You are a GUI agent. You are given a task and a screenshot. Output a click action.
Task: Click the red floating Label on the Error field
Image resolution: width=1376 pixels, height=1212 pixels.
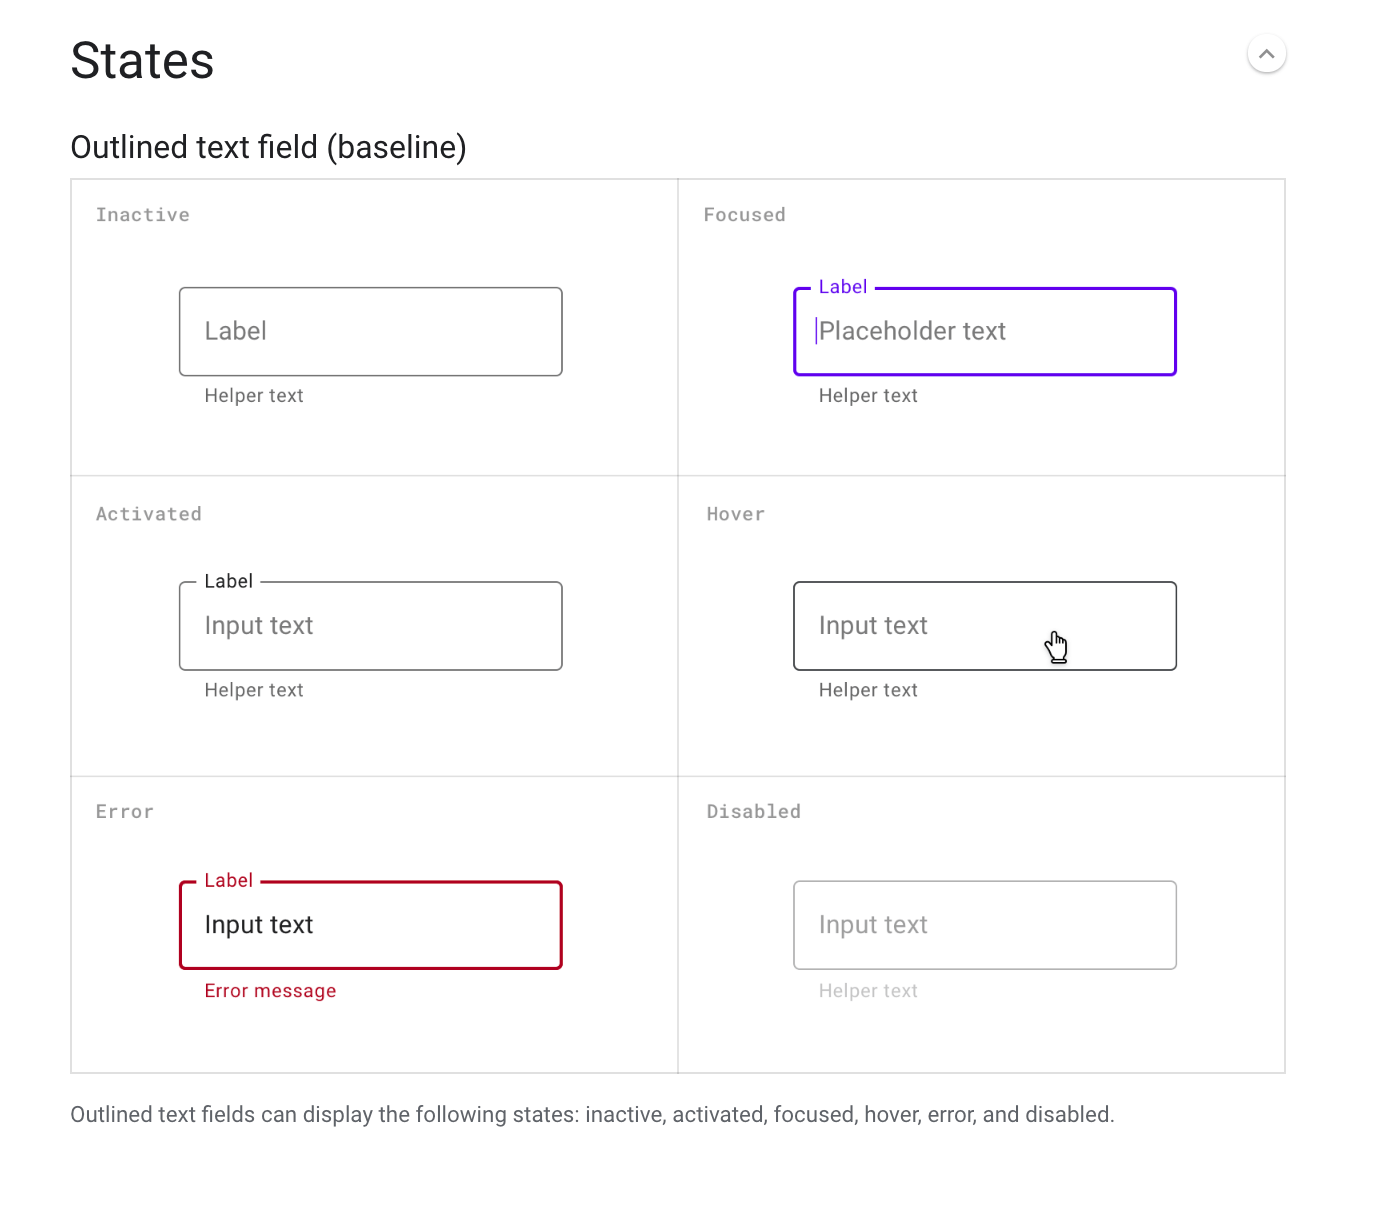pyautogui.click(x=228, y=881)
